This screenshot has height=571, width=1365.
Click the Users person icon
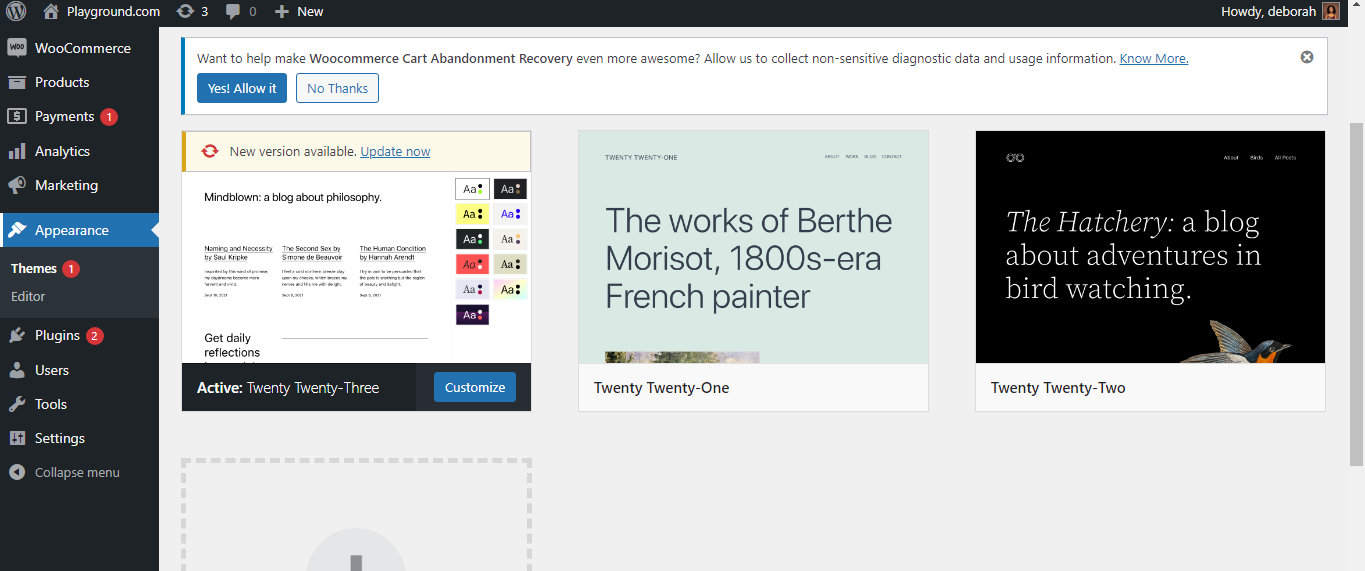click(x=17, y=370)
